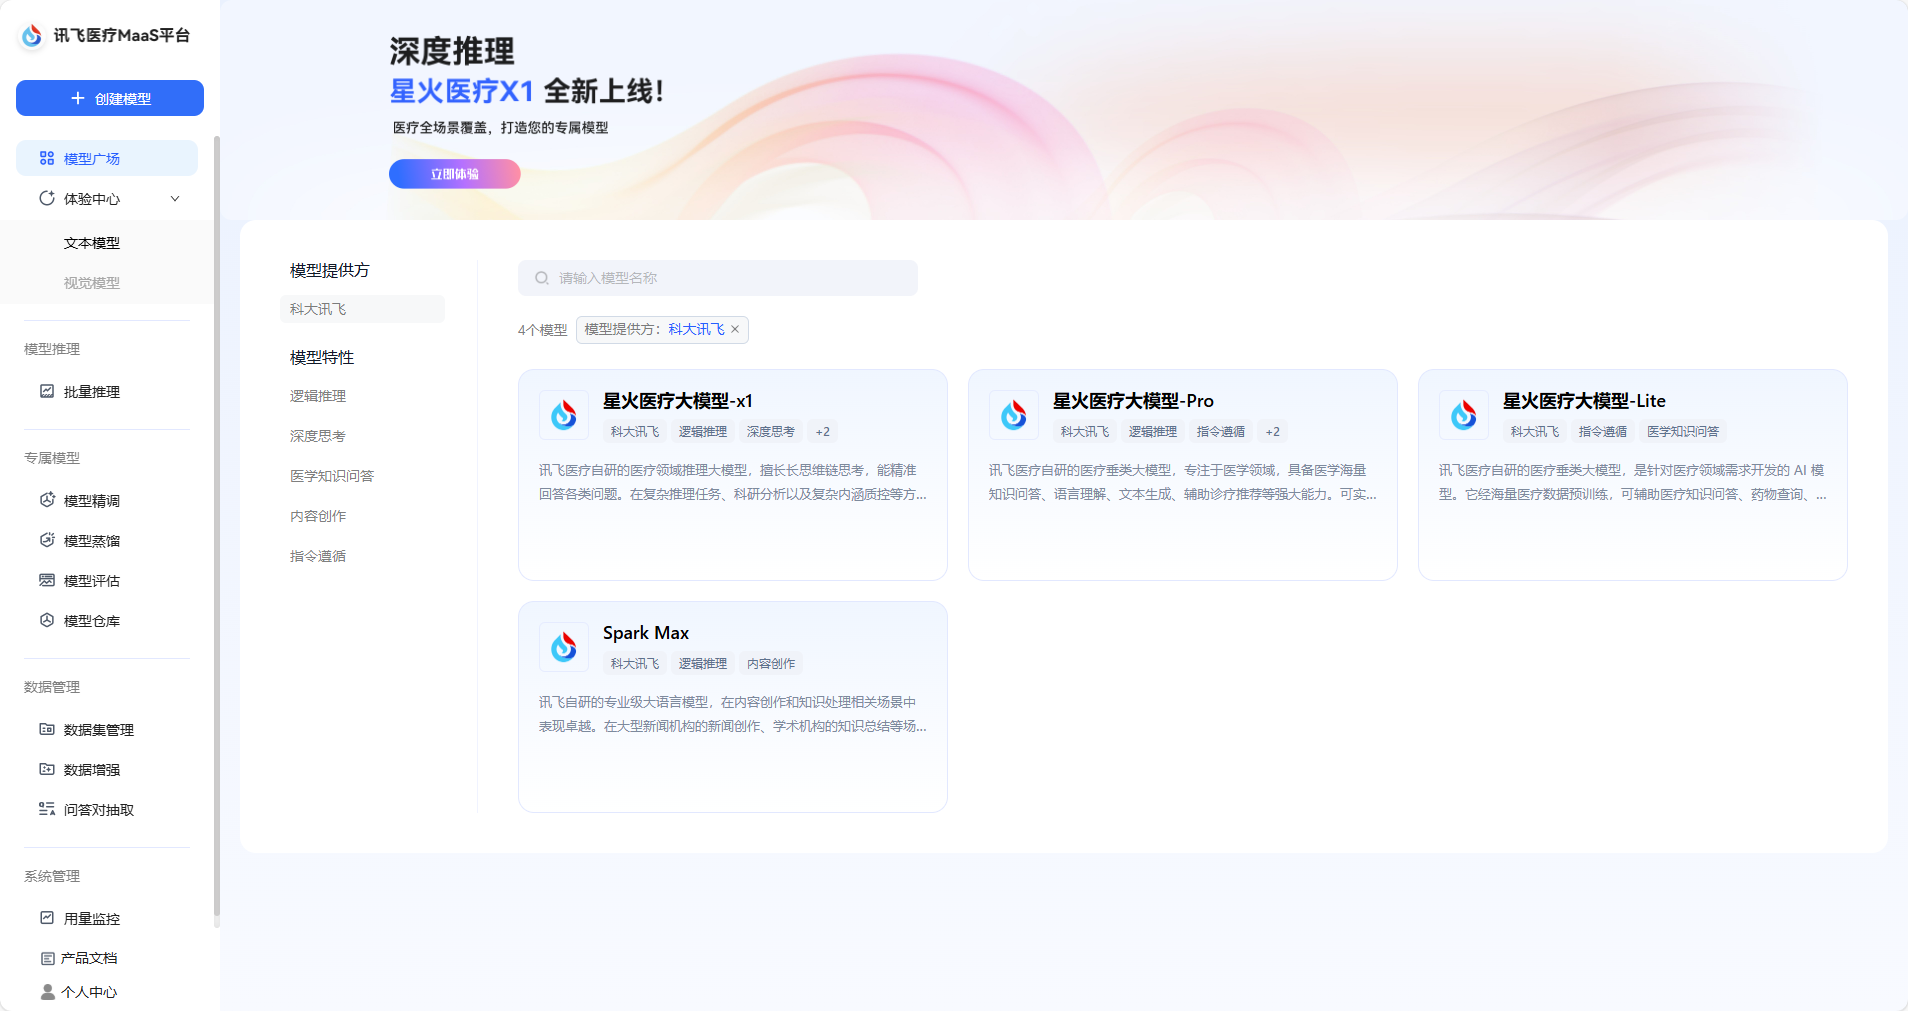The image size is (1908, 1011).
Task: Click the 数据增强 icon
Action: click(47, 769)
